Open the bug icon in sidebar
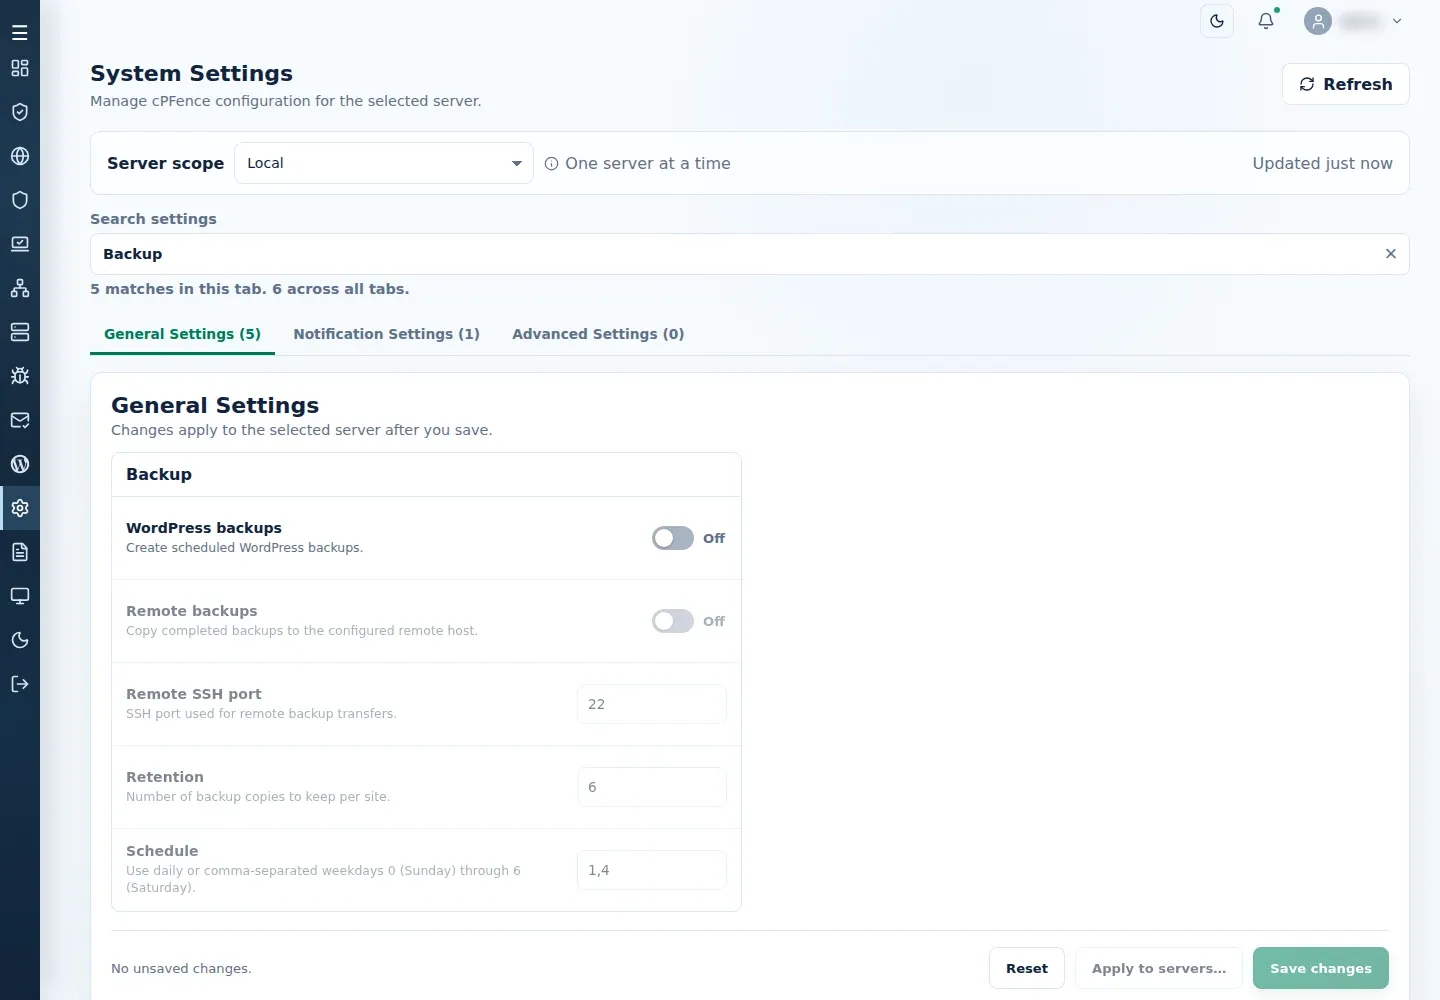The height and width of the screenshot is (1000, 1440). click(x=20, y=376)
